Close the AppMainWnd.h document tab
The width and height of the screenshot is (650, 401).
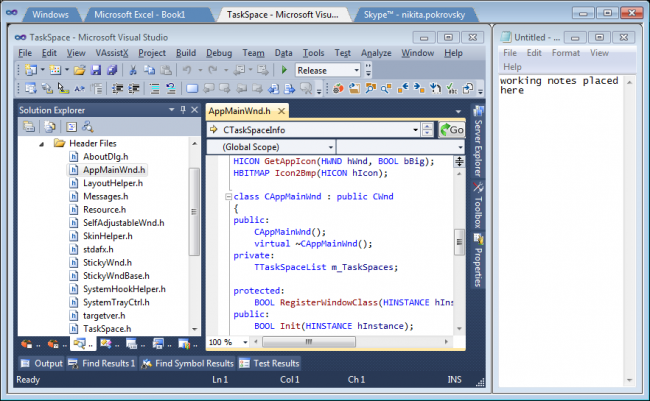281,111
